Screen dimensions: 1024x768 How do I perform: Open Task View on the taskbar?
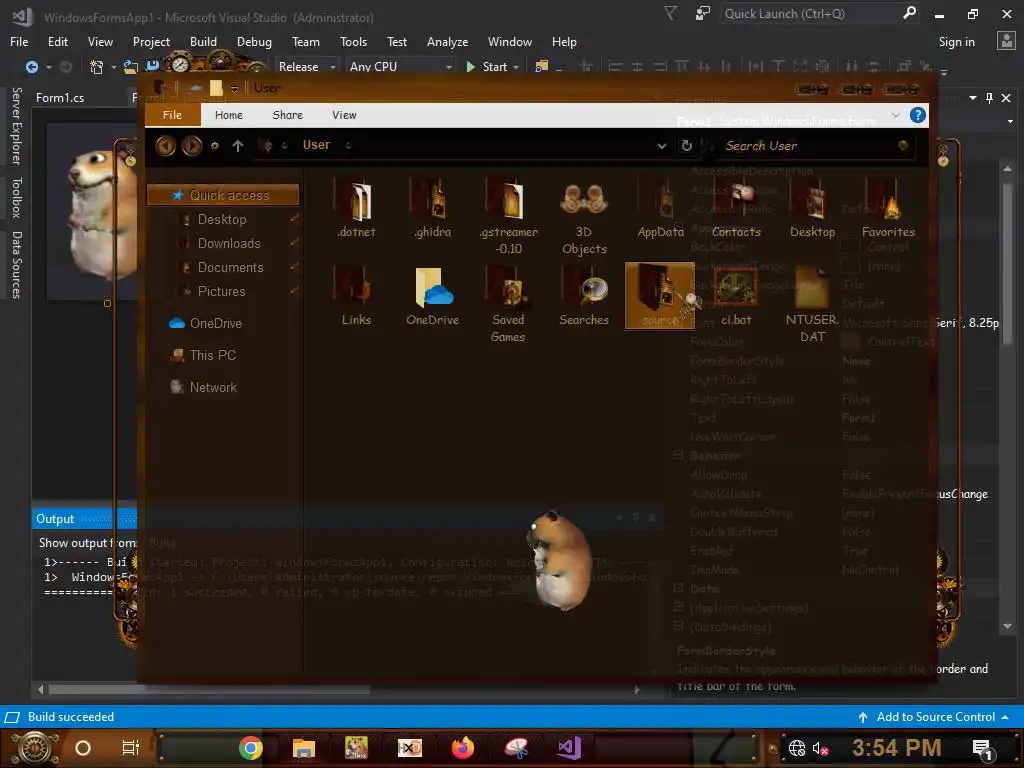coord(131,748)
